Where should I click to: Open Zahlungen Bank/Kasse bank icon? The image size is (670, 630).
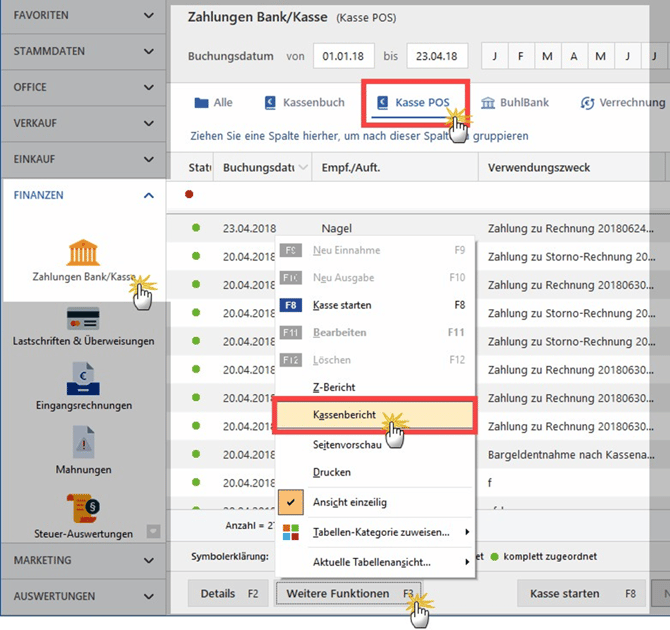[83, 251]
